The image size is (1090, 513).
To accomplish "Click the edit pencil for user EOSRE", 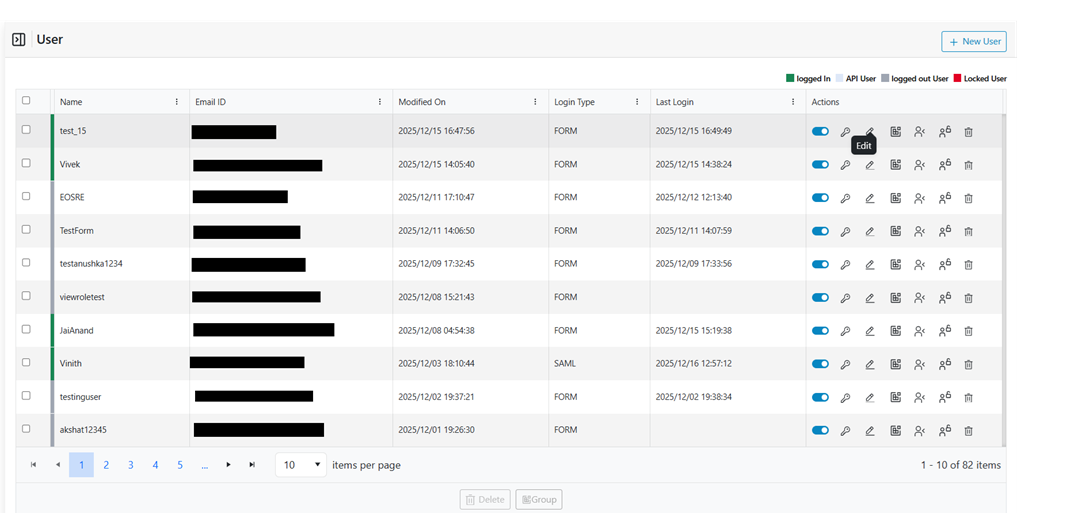I will click(870, 198).
